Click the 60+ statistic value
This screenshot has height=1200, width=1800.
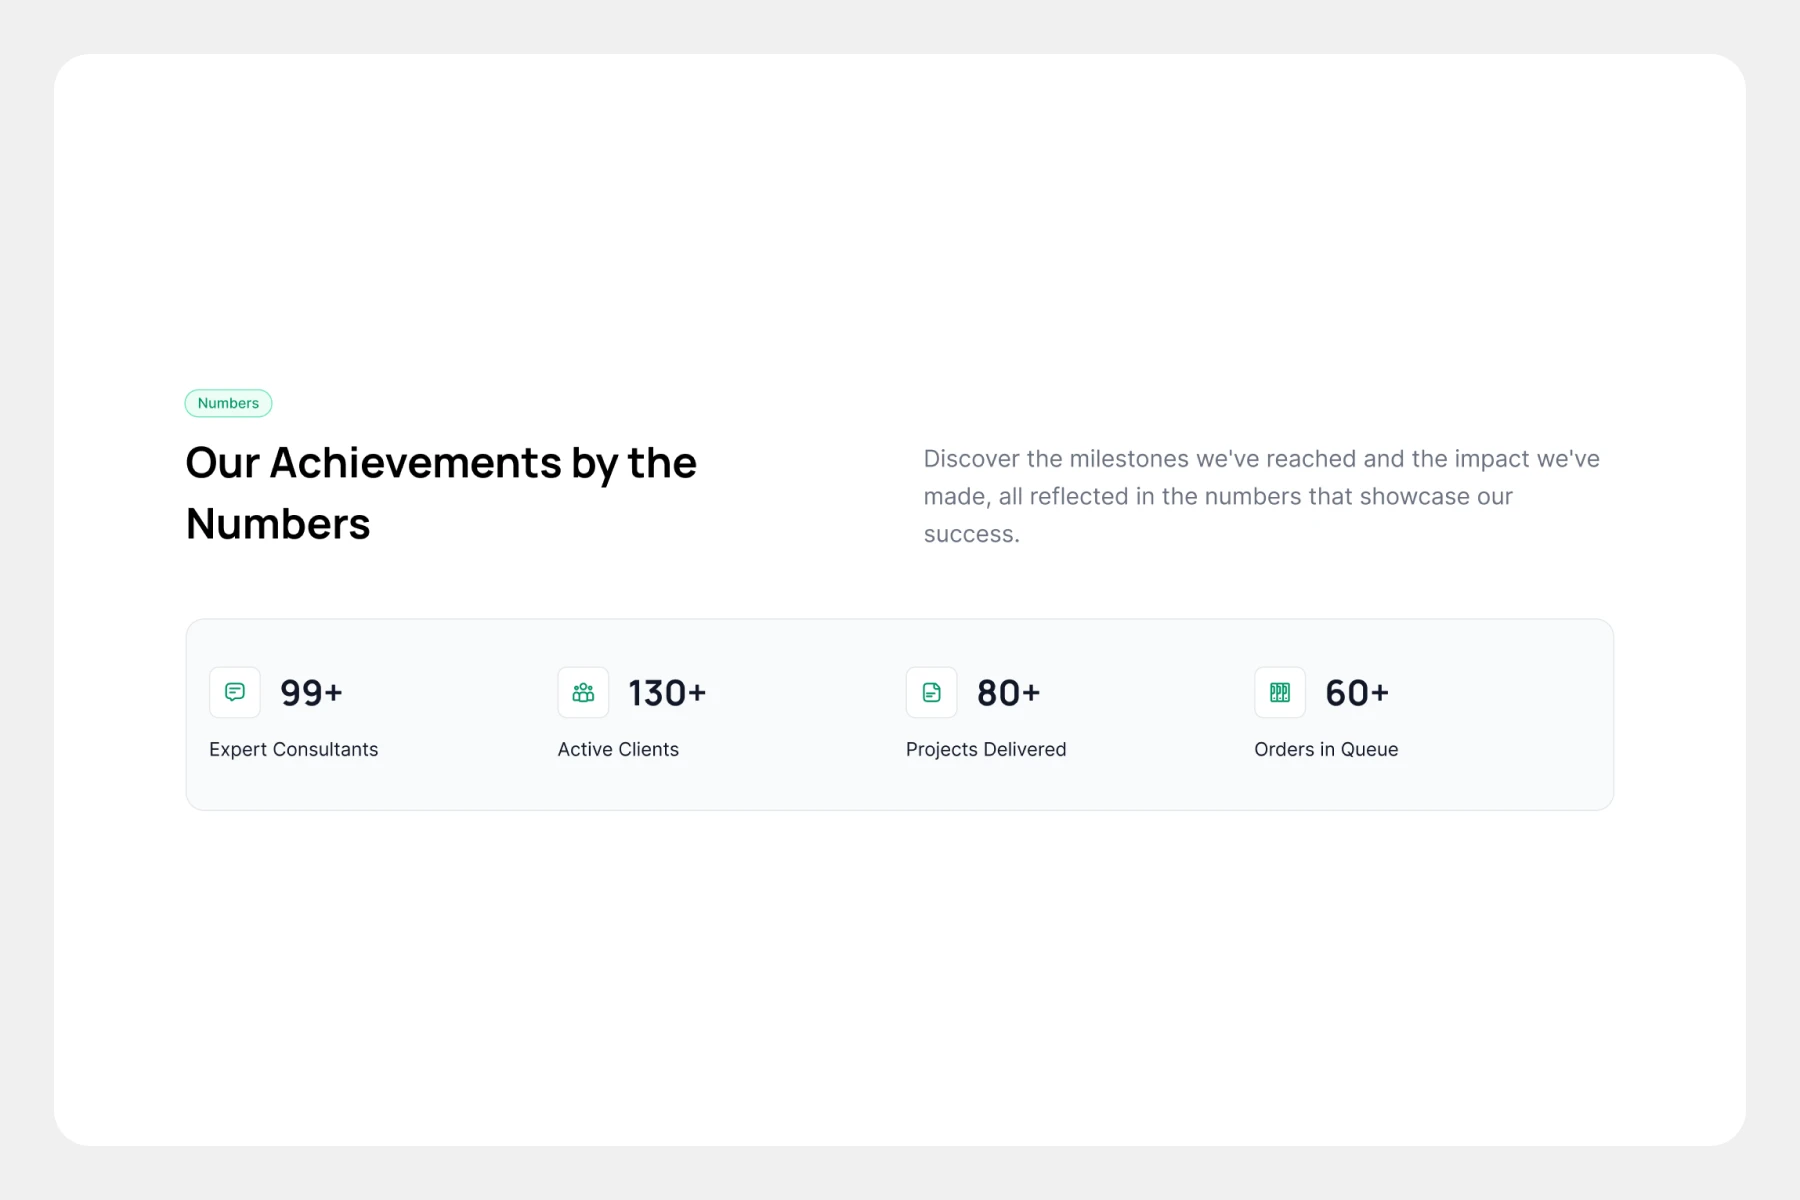(x=1357, y=693)
